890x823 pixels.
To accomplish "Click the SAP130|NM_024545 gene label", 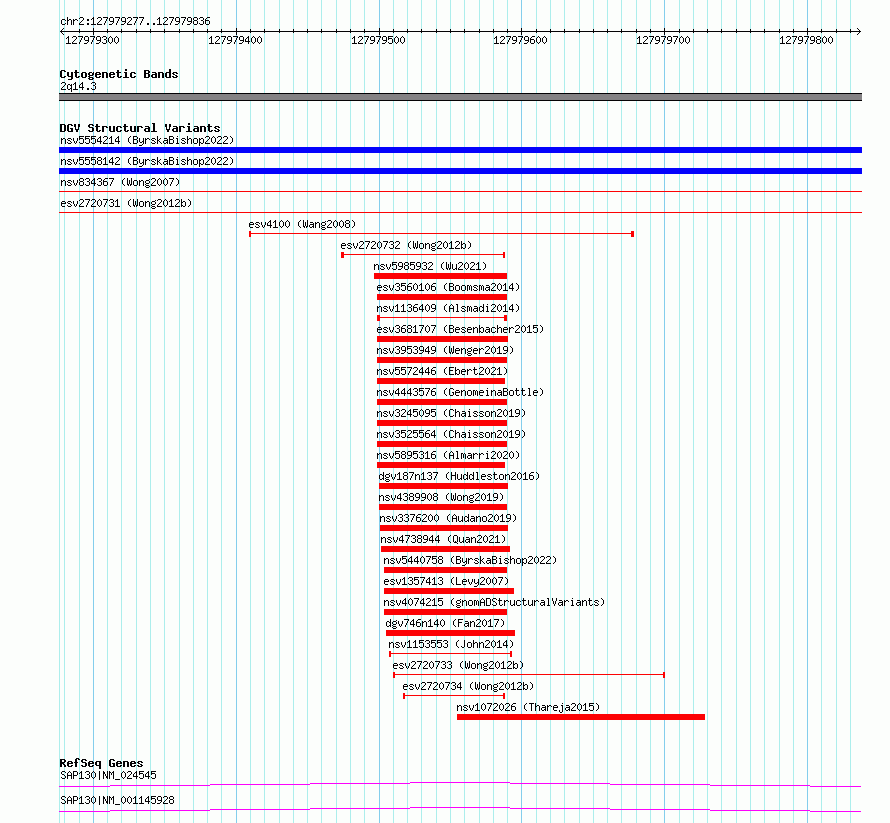I will pos(108,775).
